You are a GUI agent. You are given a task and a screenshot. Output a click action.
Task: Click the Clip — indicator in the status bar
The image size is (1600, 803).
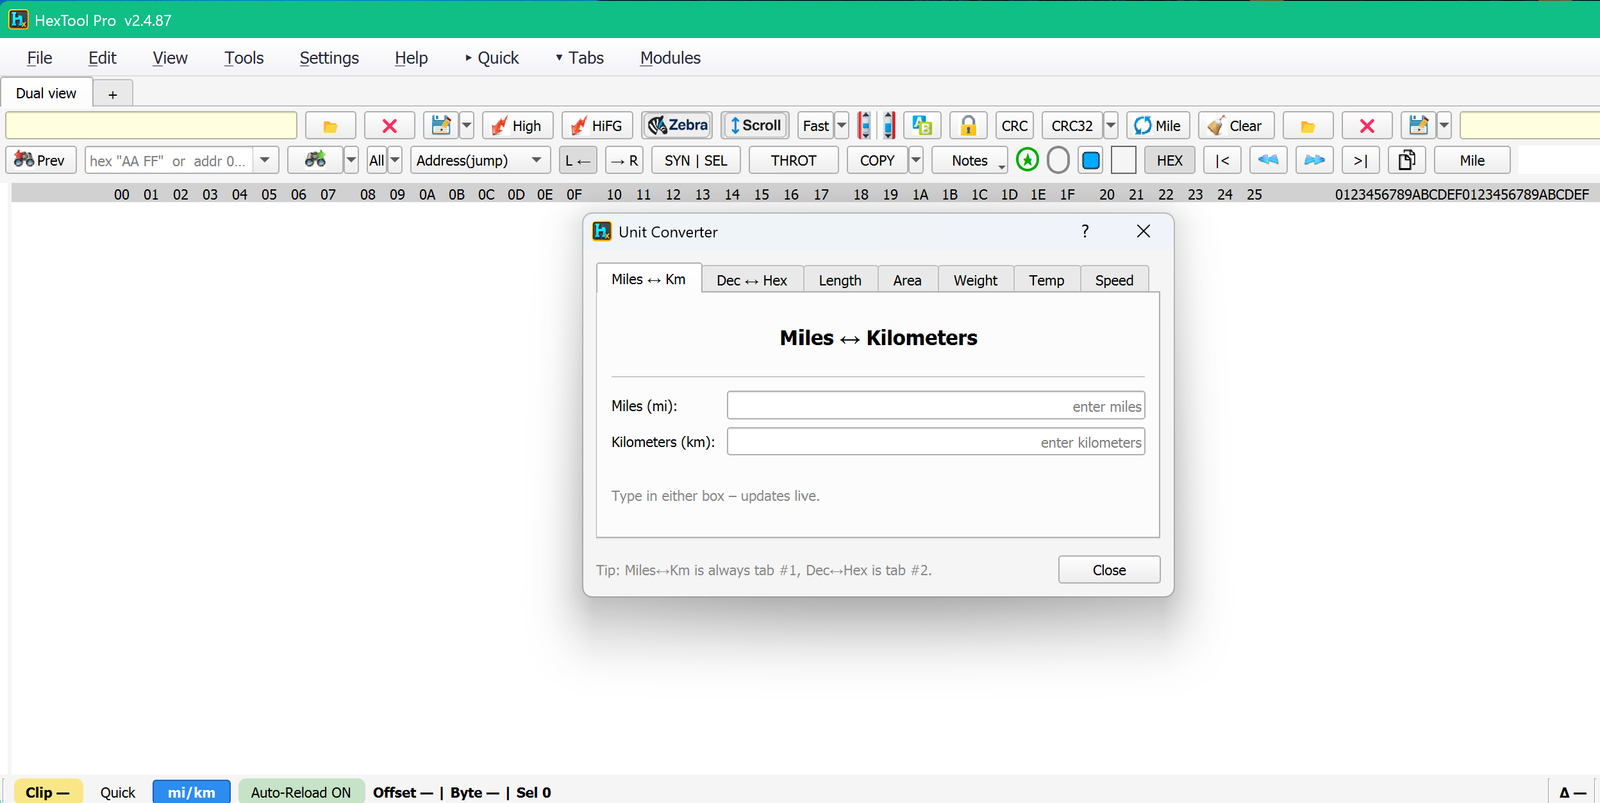(x=47, y=792)
